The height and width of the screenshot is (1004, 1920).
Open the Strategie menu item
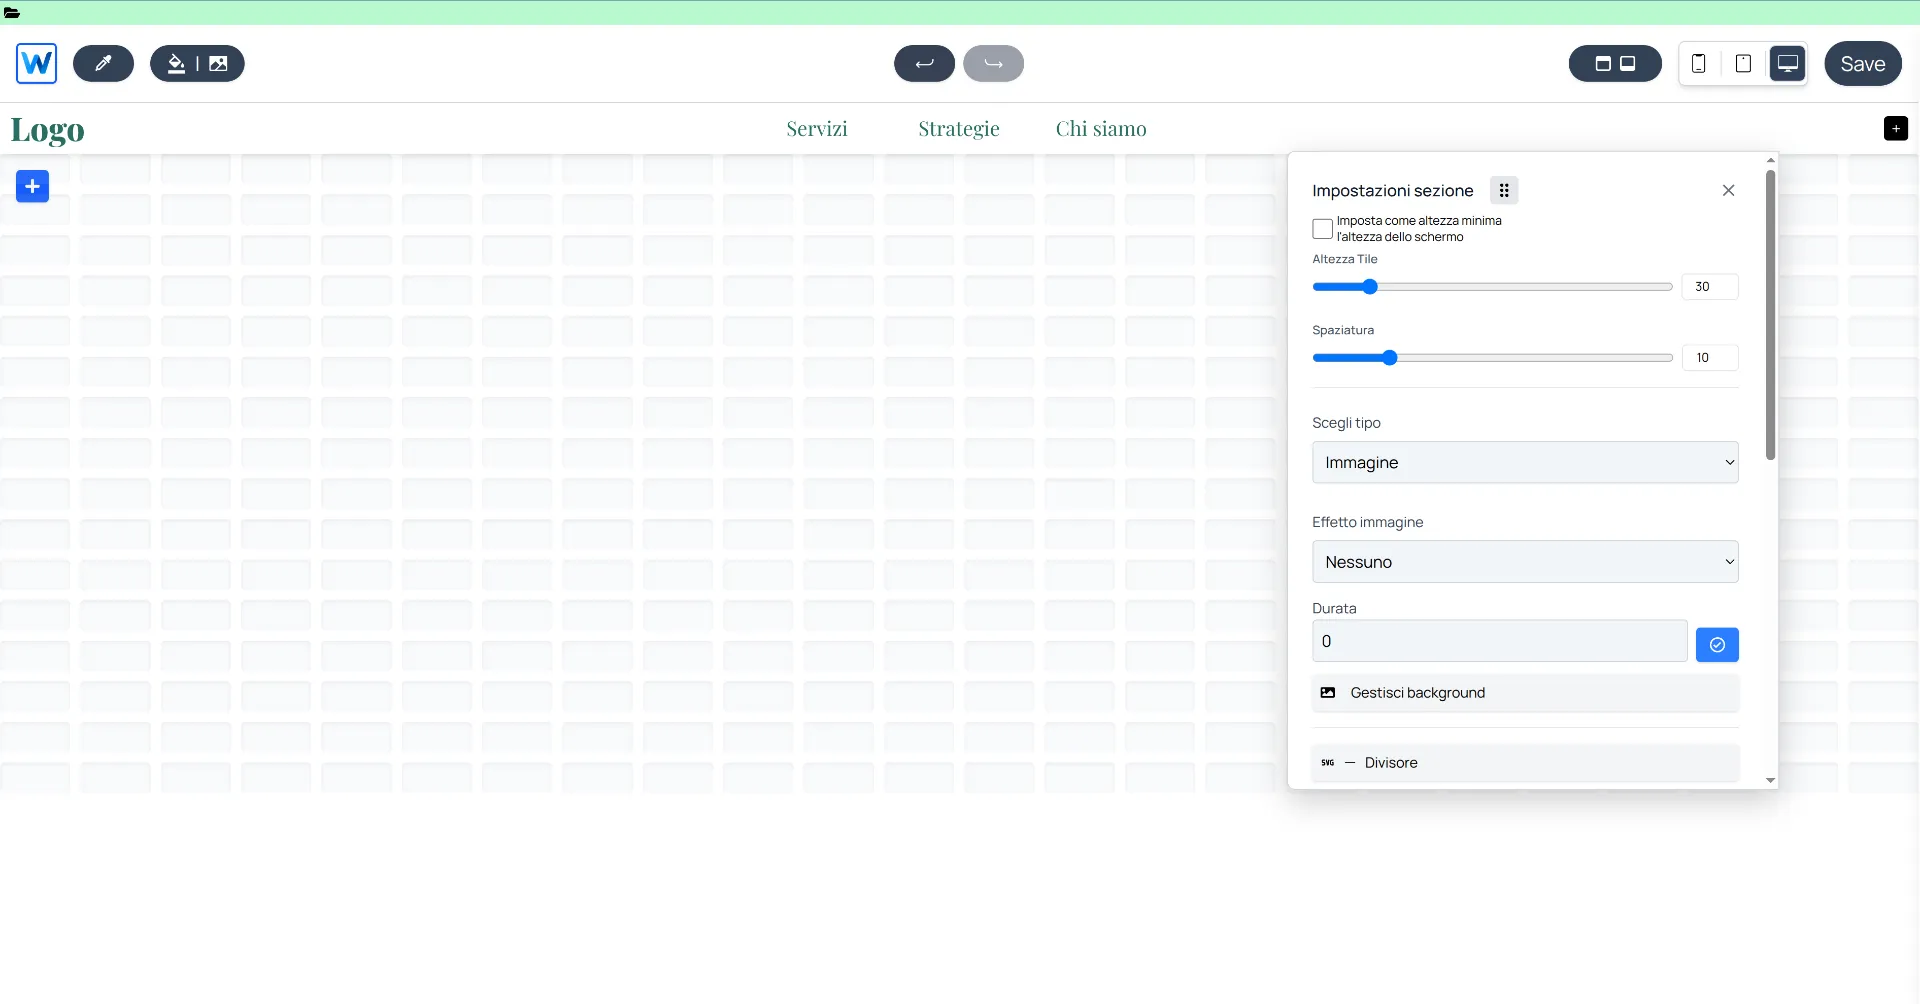pos(958,129)
